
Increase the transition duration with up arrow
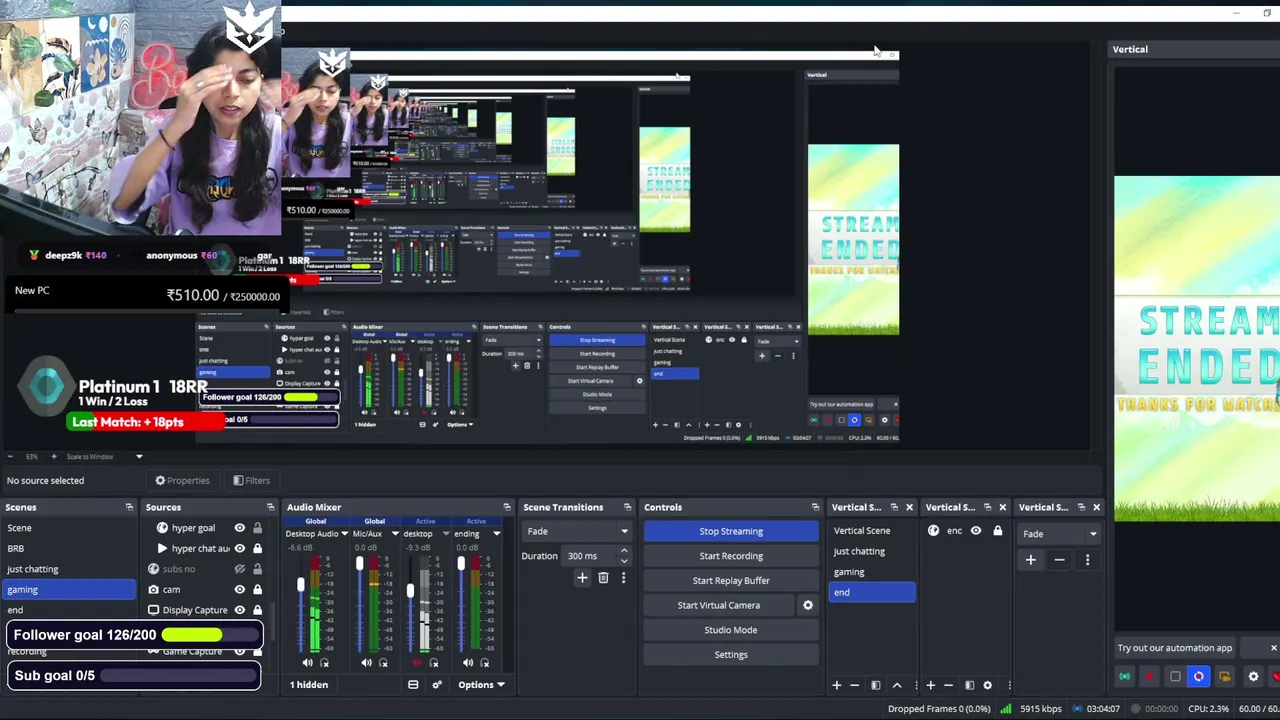coord(624,551)
